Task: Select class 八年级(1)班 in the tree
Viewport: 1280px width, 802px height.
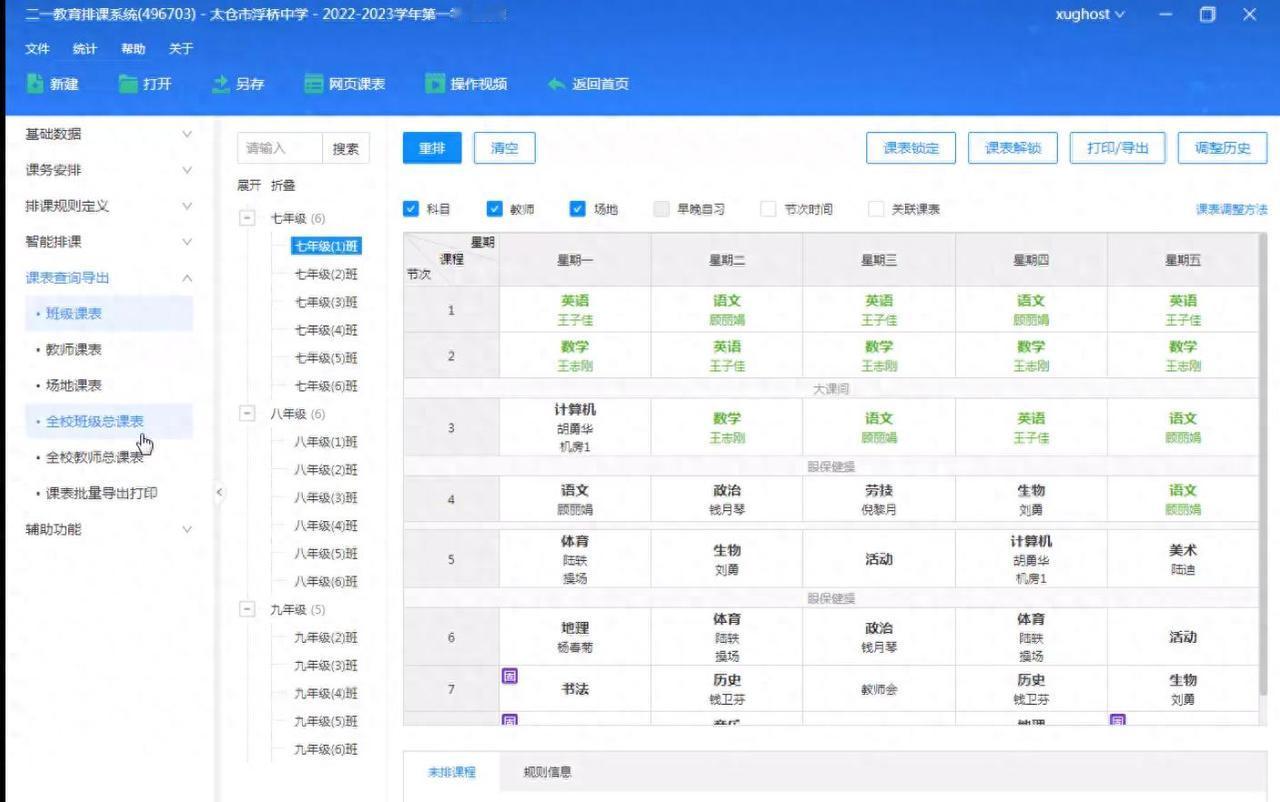Action: click(x=326, y=442)
